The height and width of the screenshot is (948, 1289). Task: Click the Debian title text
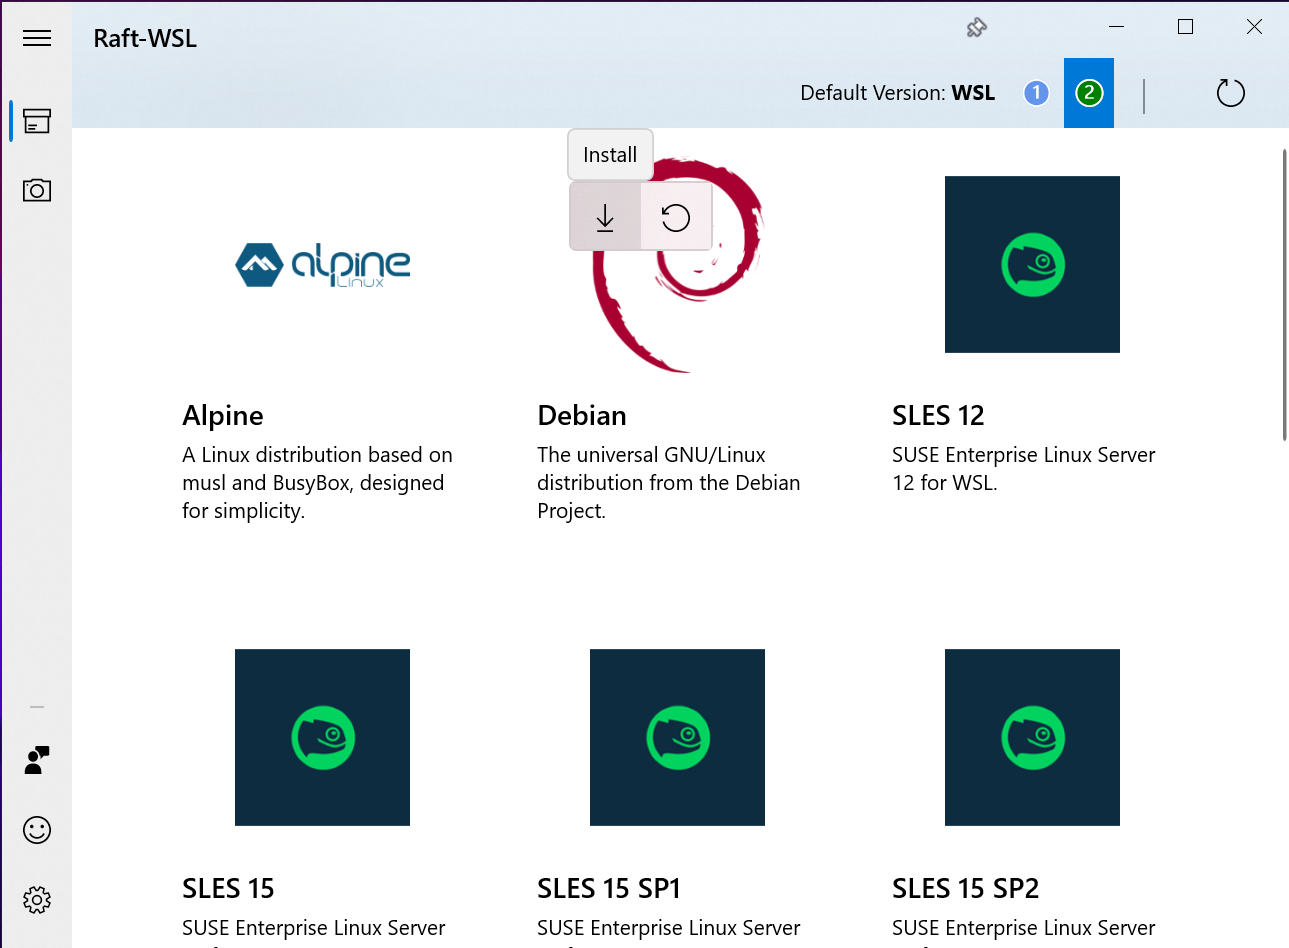click(x=582, y=416)
